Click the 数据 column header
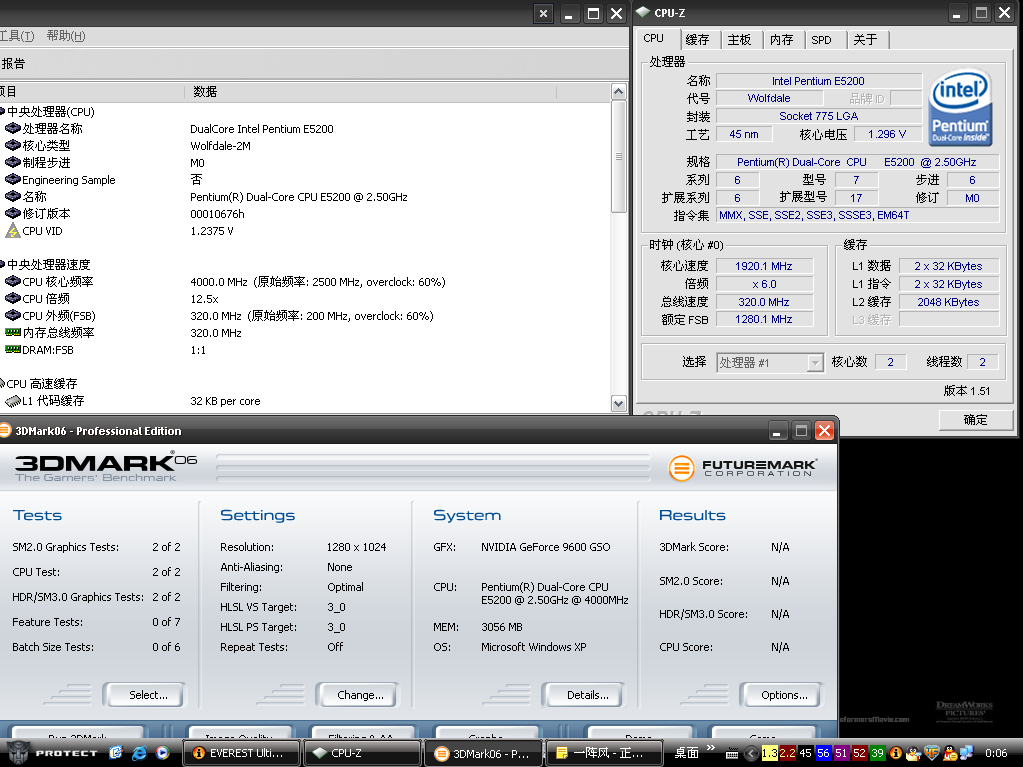This screenshot has height=767, width=1023. (371, 92)
